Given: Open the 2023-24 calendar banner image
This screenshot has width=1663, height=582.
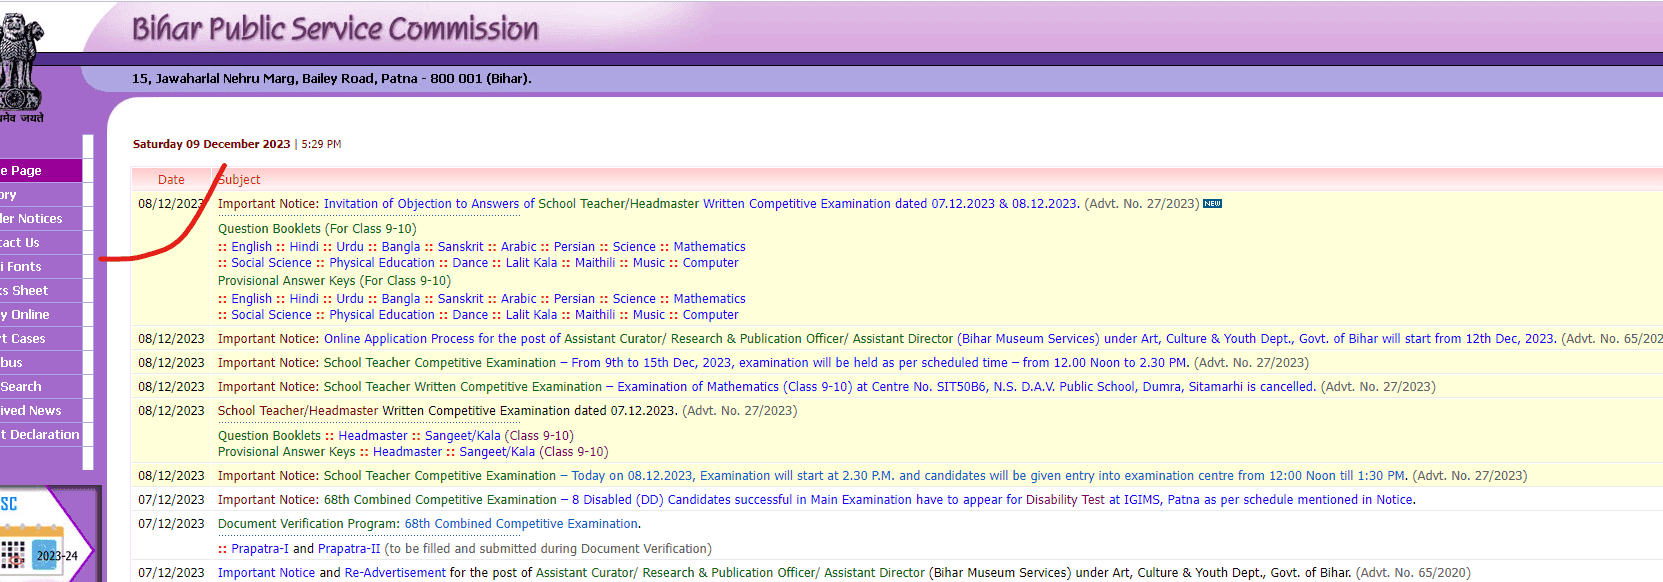Looking at the screenshot, I should 45,548.
